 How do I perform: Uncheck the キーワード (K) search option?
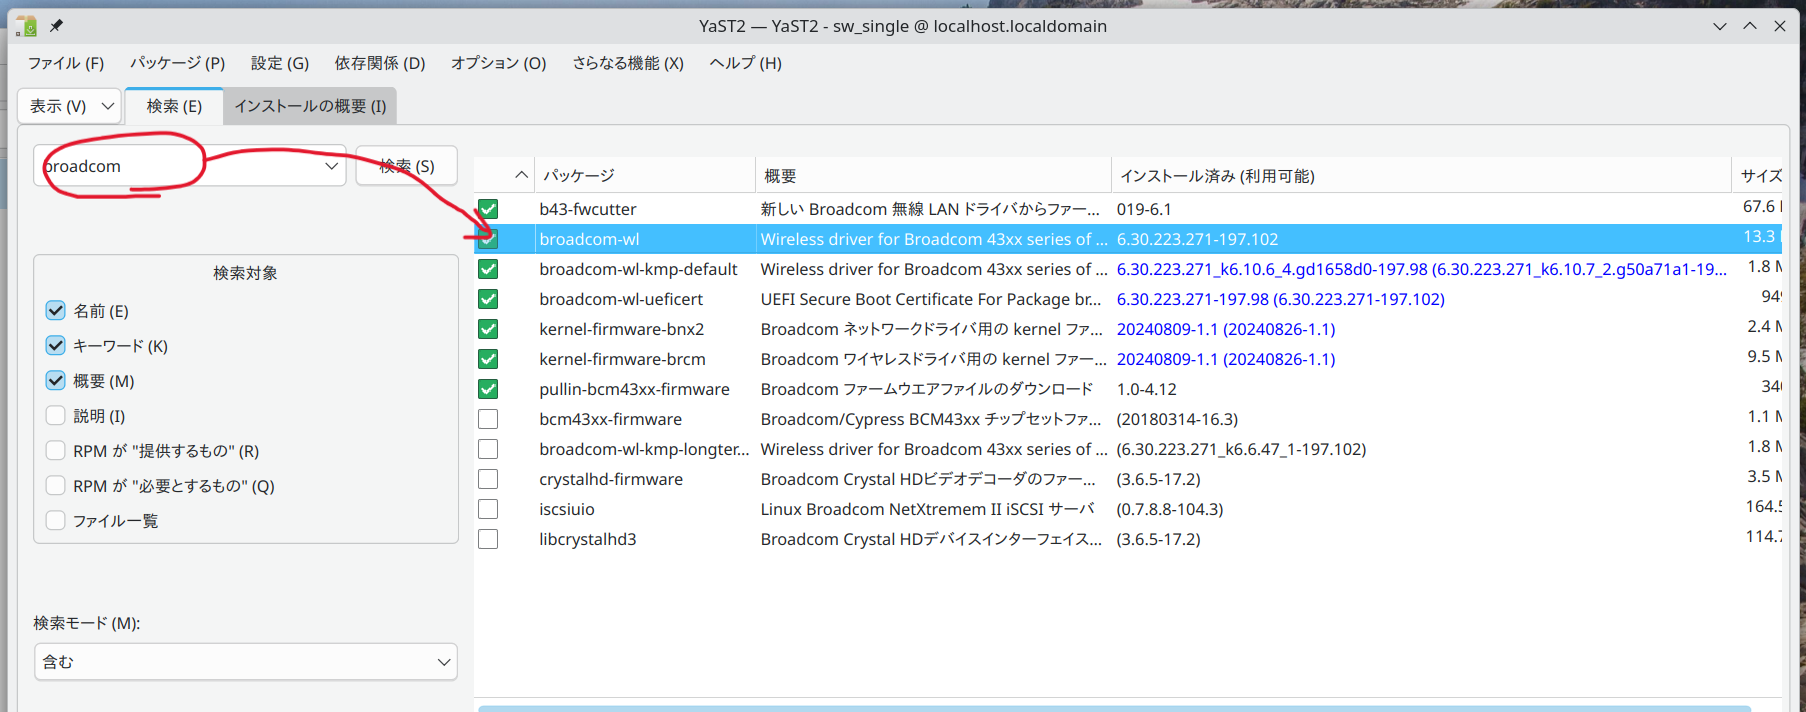(56, 346)
